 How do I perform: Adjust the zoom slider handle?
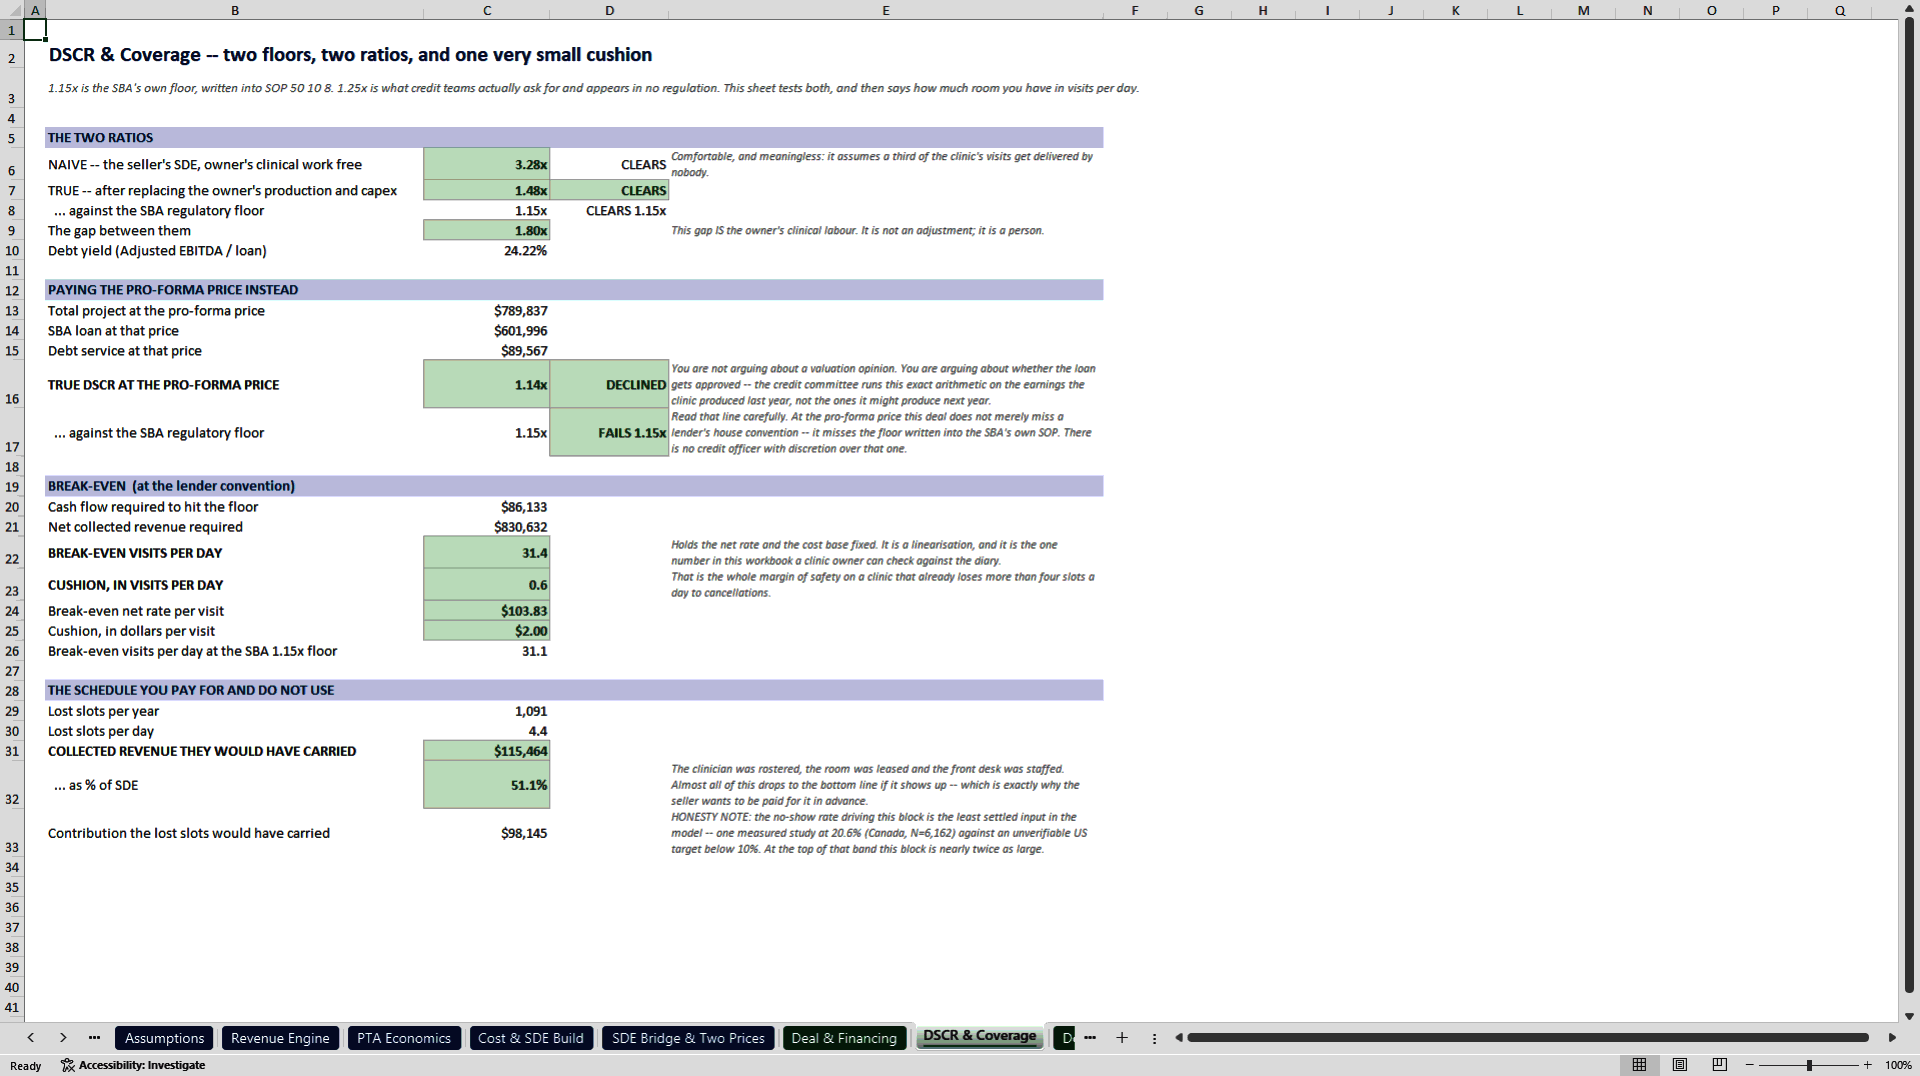tap(1809, 1065)
